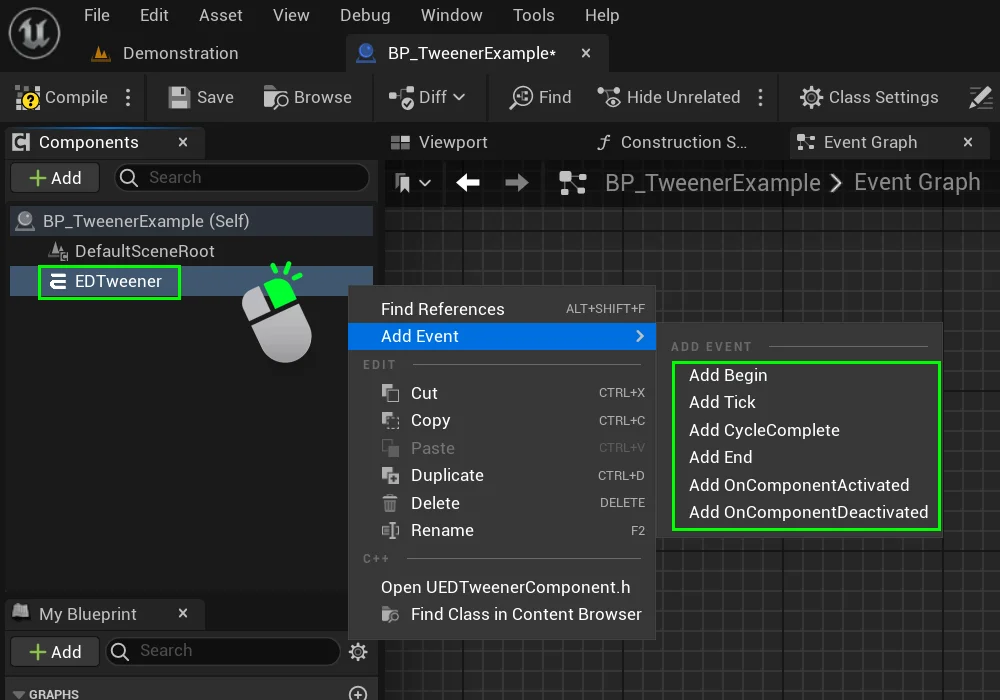Open compile options three-dot menu
Image resolution: width=1000 pixels, height=700 pixels.
128,97
